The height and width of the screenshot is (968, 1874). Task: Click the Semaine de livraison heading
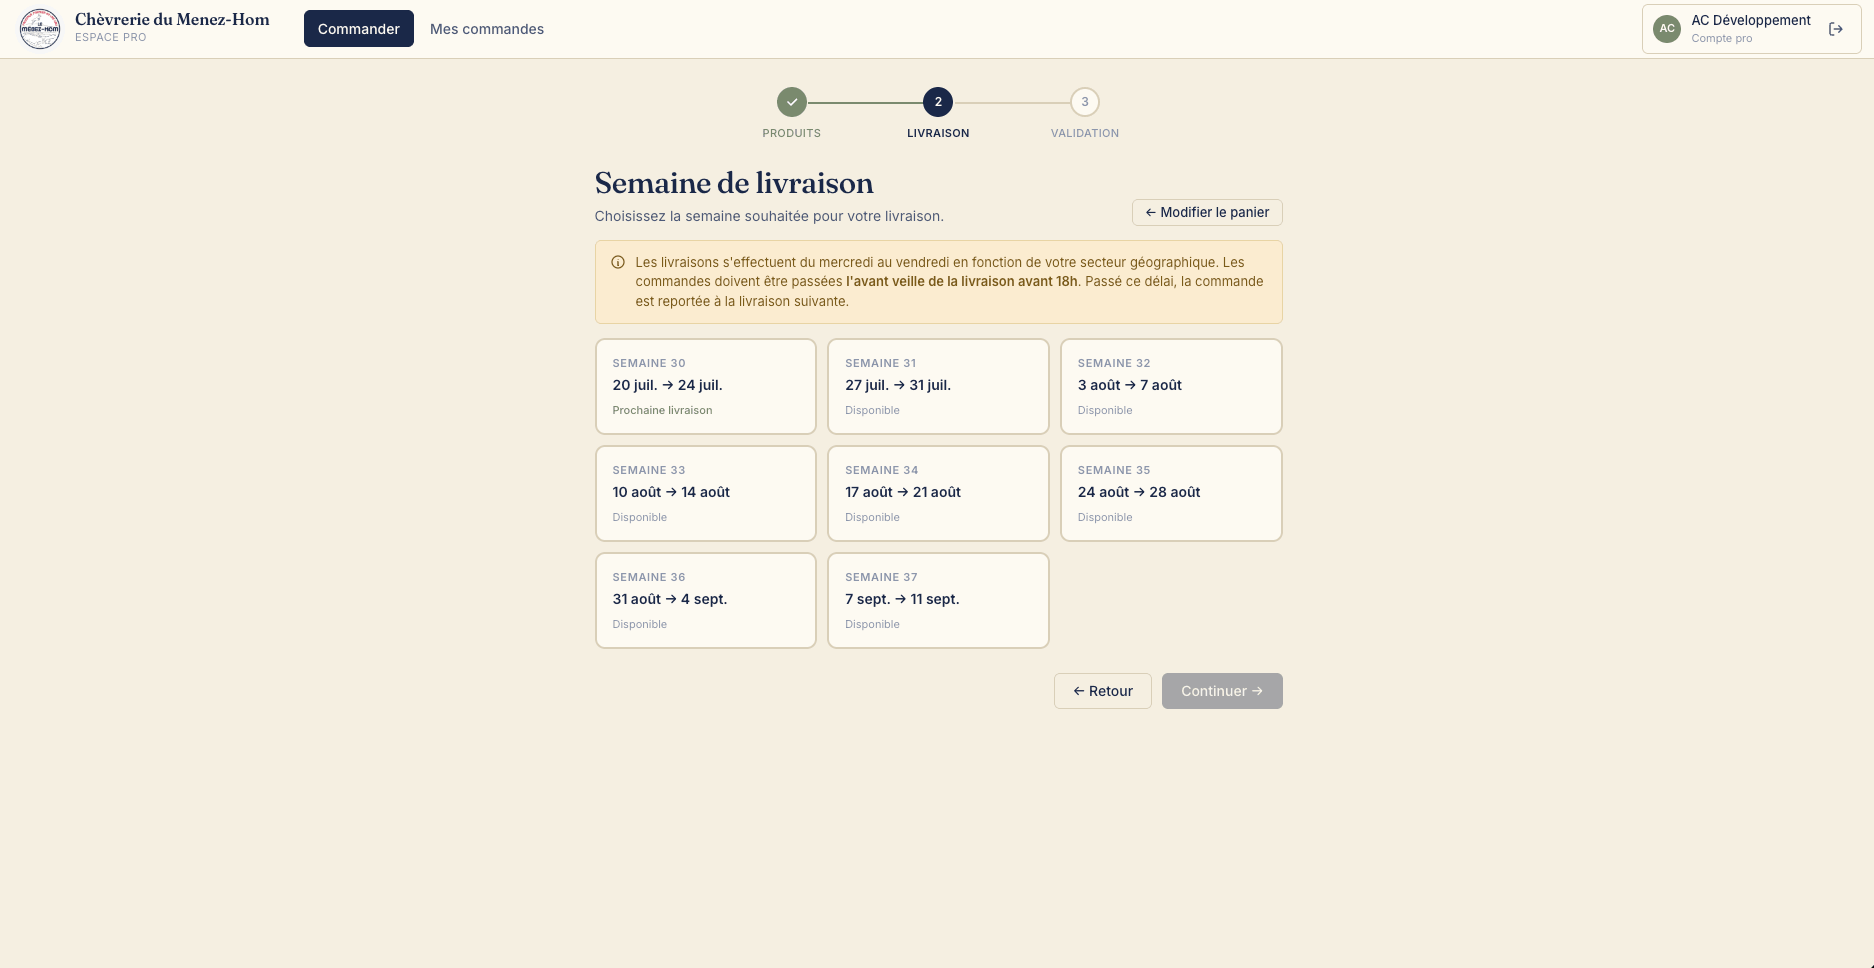pos(734,183)
